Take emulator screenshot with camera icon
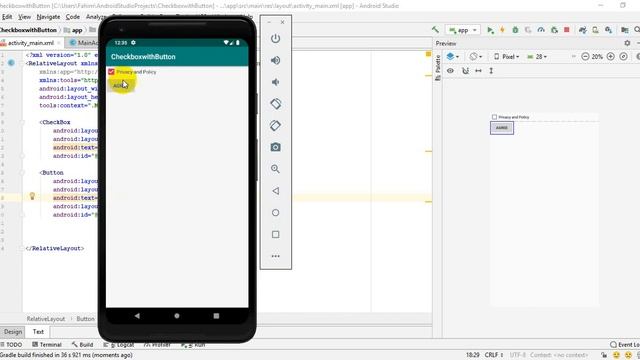Image resolution: width=640 pixels, height=360 pixels. (276, 147)
